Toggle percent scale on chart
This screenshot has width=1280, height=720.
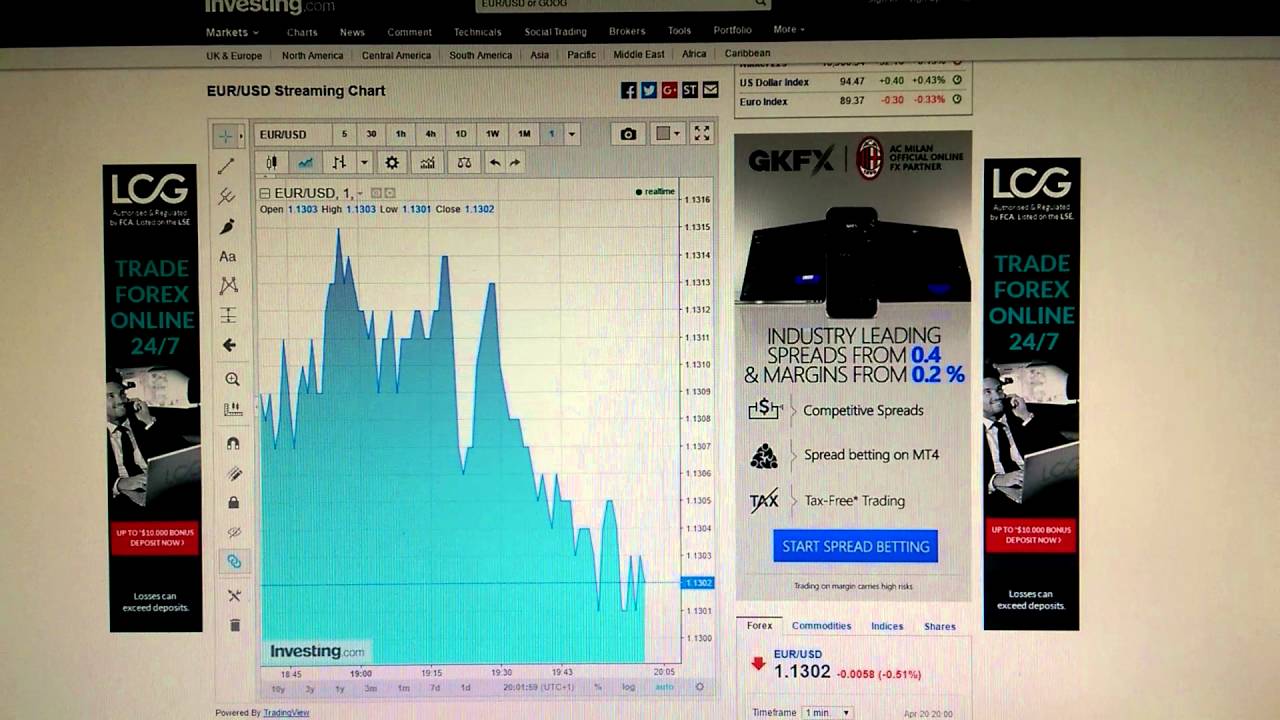pos(598,687)
